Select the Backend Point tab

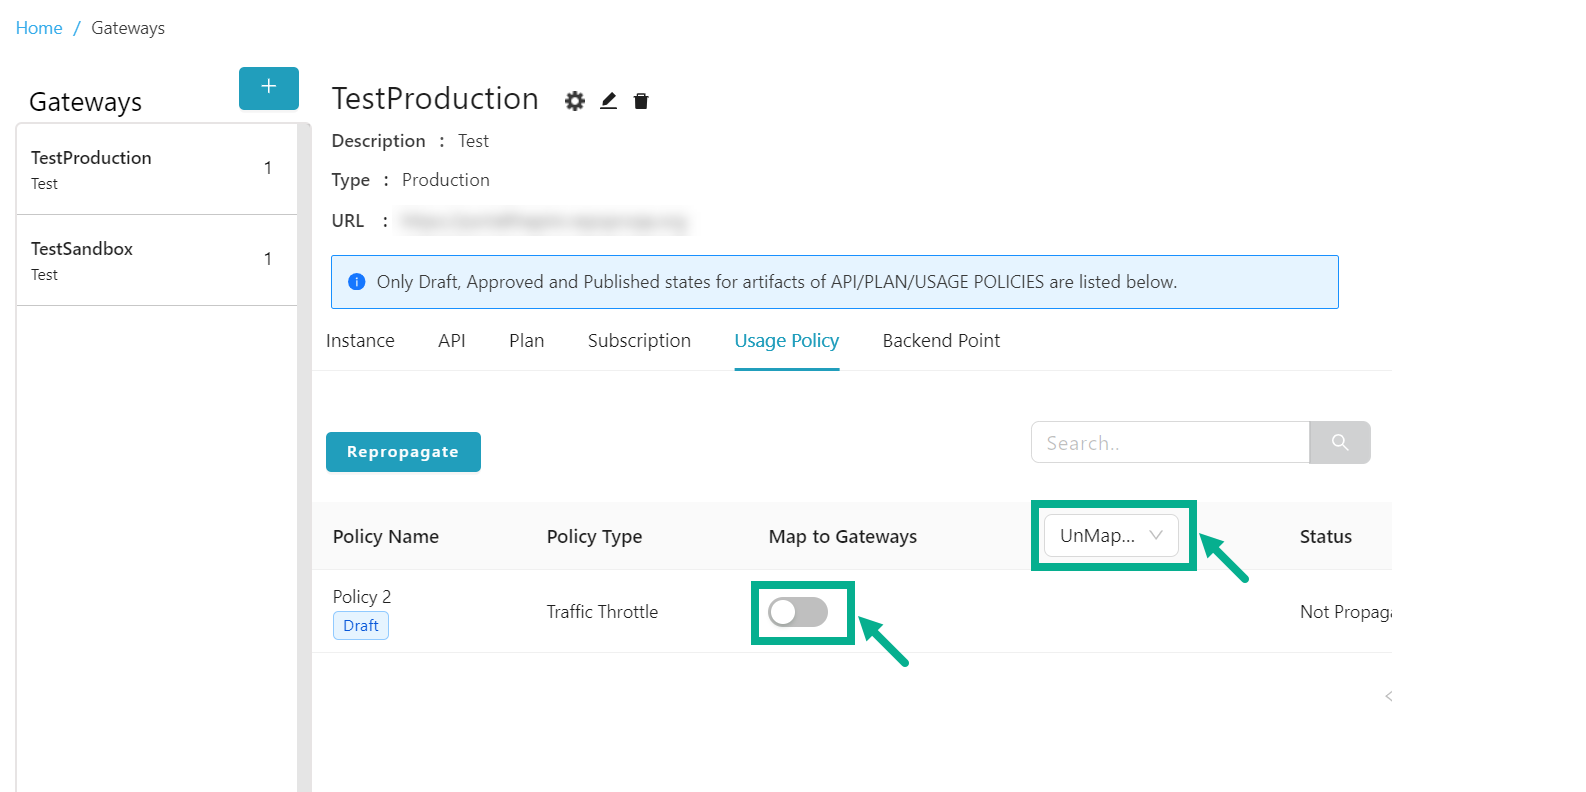(x=941, y=341)
